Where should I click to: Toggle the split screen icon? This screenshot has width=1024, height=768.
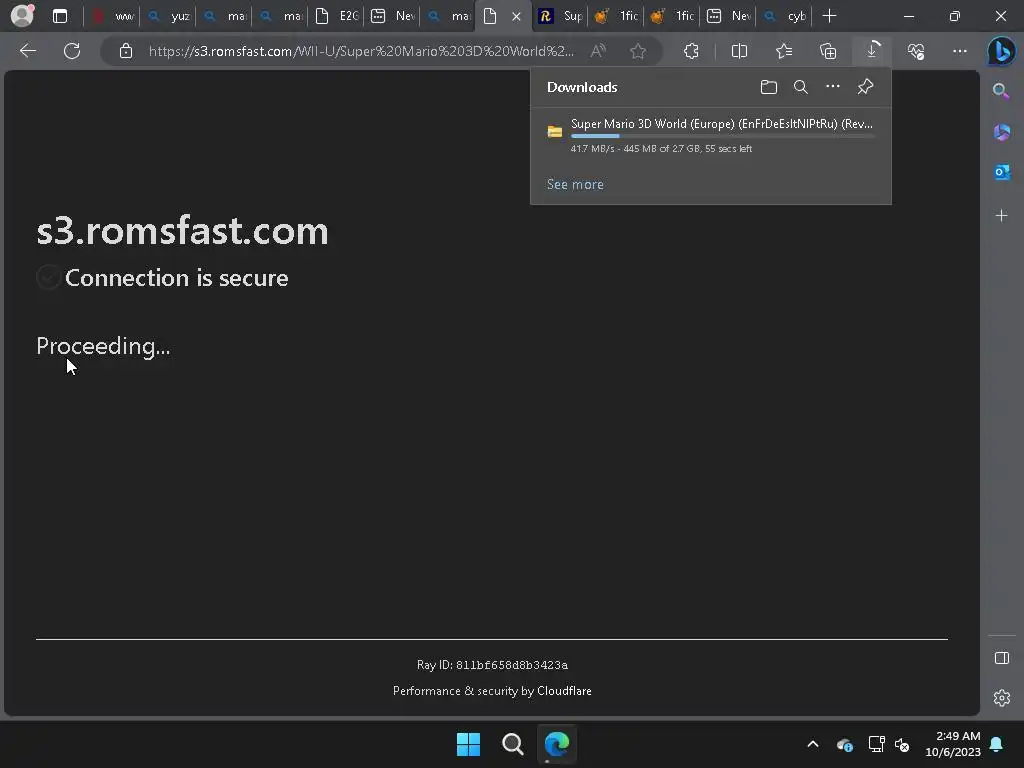click(739, 51)
